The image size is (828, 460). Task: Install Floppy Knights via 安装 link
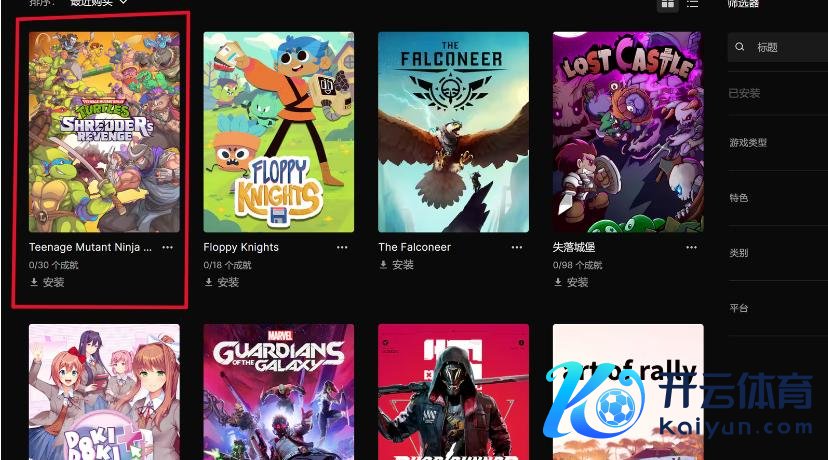click(222, 283)
